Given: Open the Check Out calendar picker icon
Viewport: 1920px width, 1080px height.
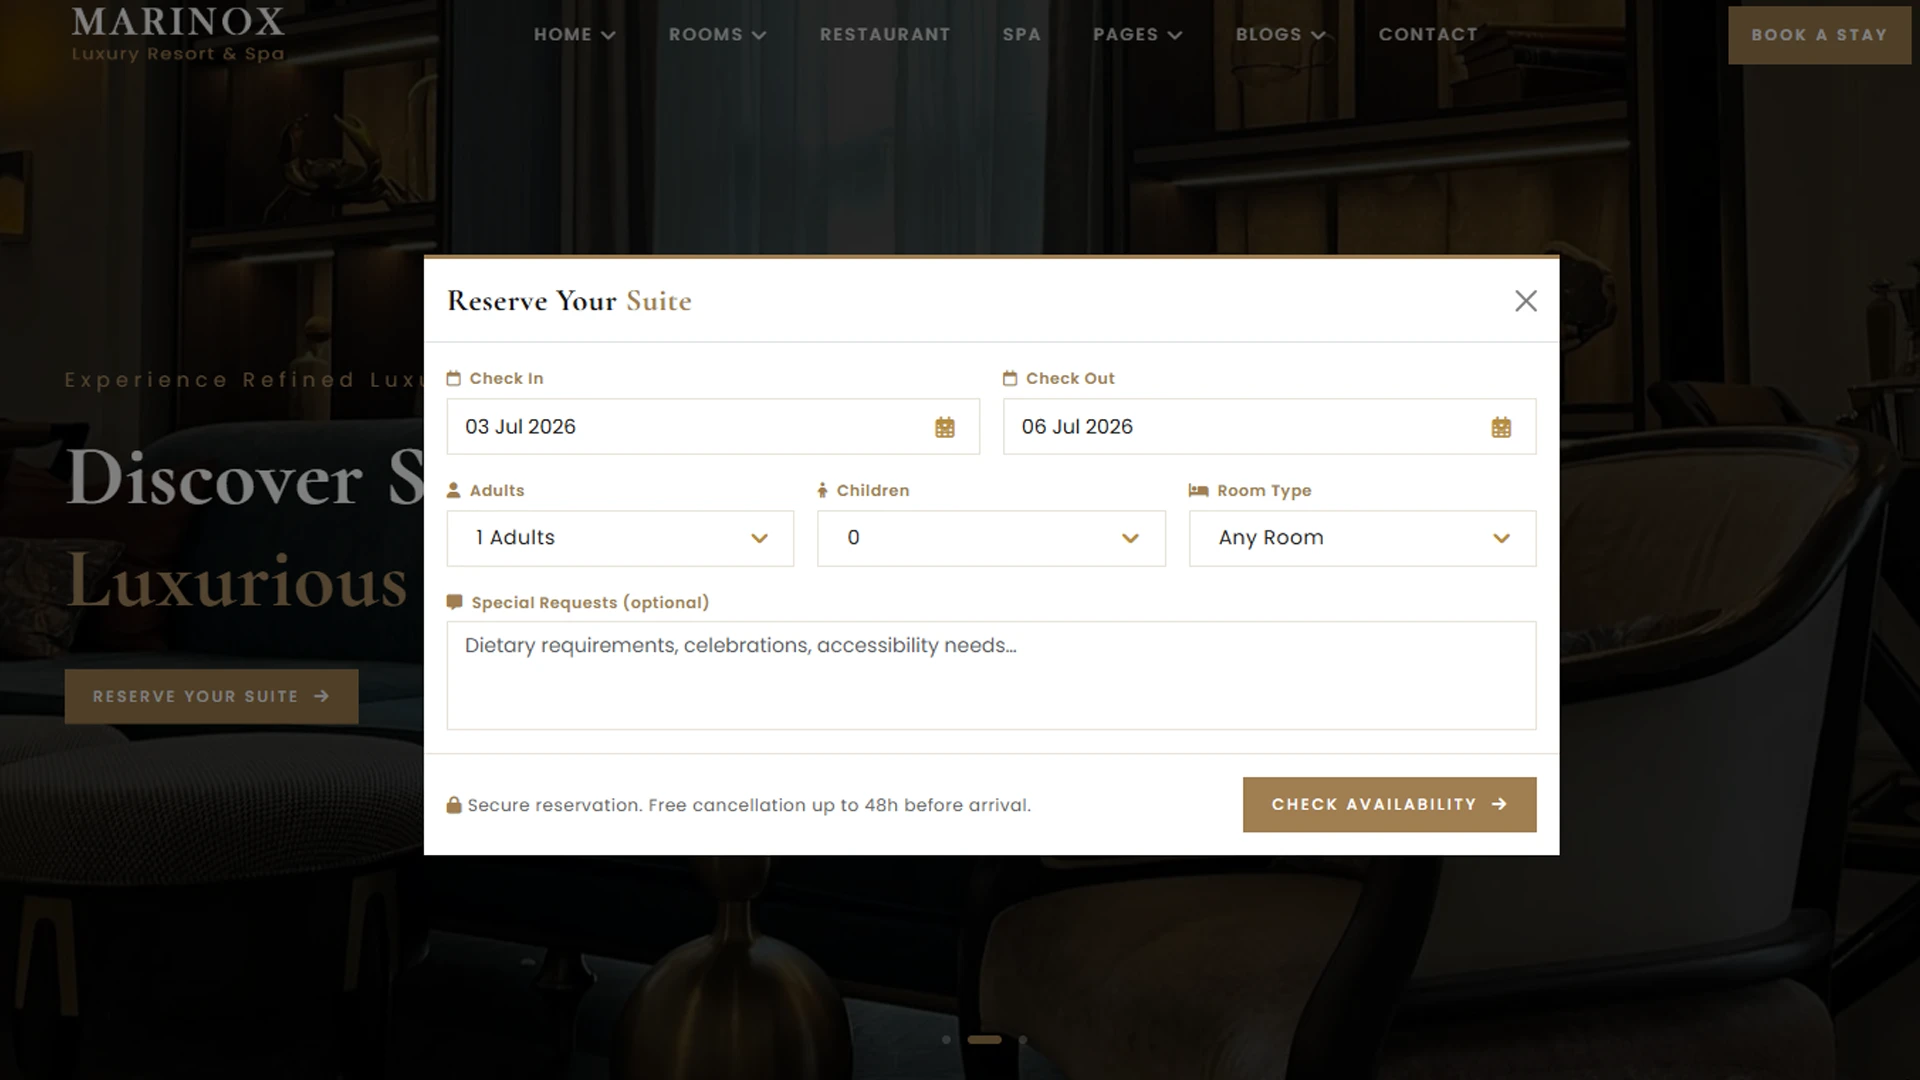Looking at the screenshot, I should click(1501, 427).
